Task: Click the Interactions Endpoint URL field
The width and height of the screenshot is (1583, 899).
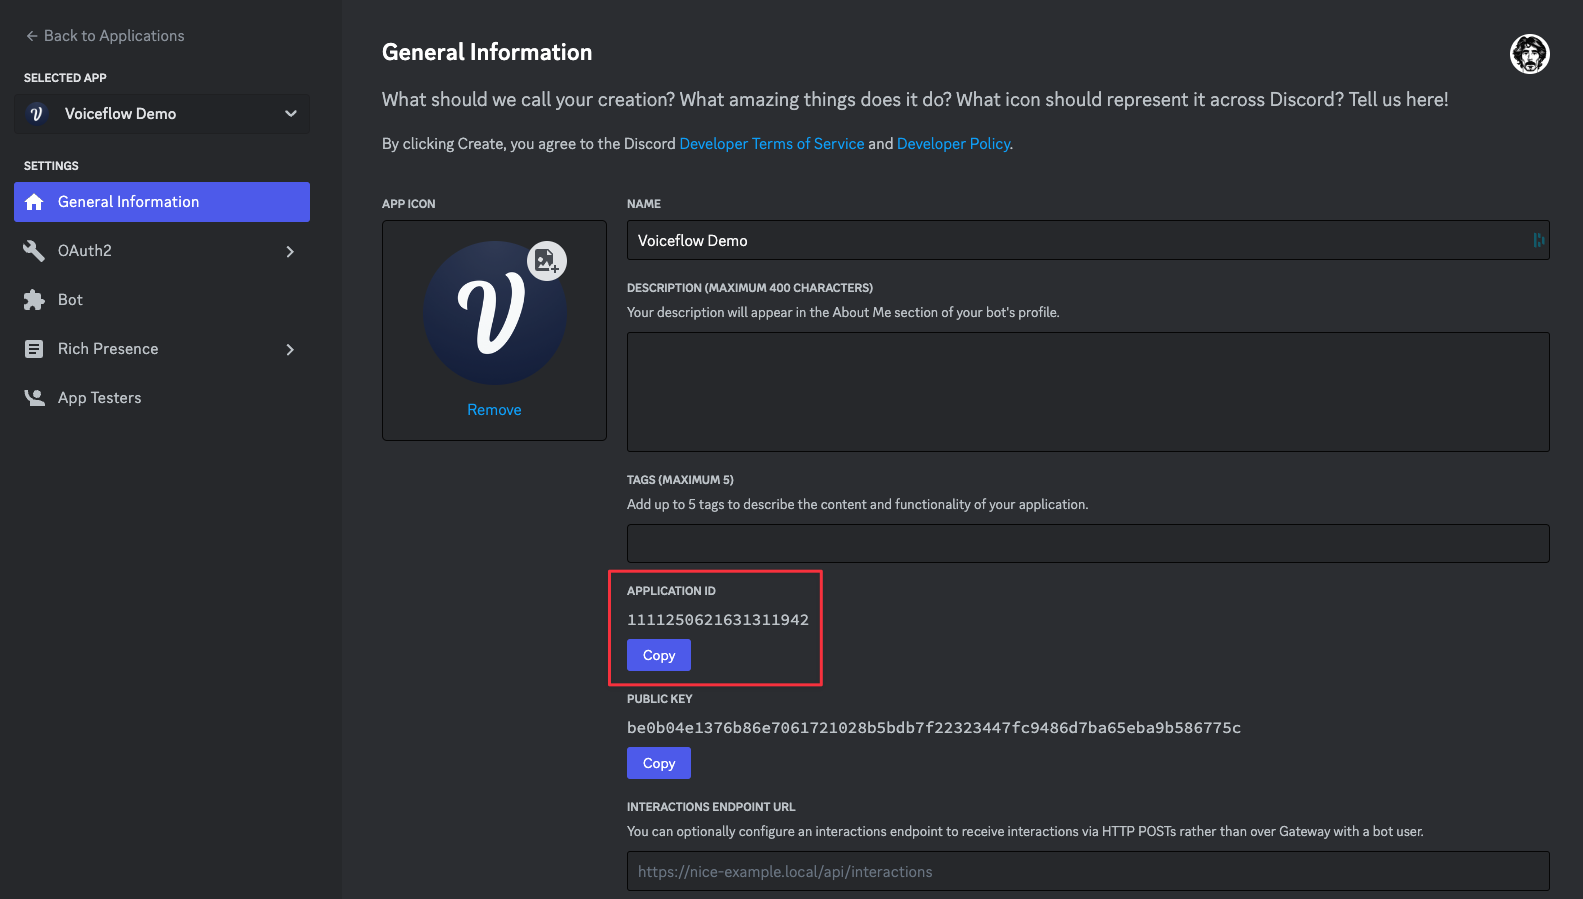Action: coord(1088,871)
